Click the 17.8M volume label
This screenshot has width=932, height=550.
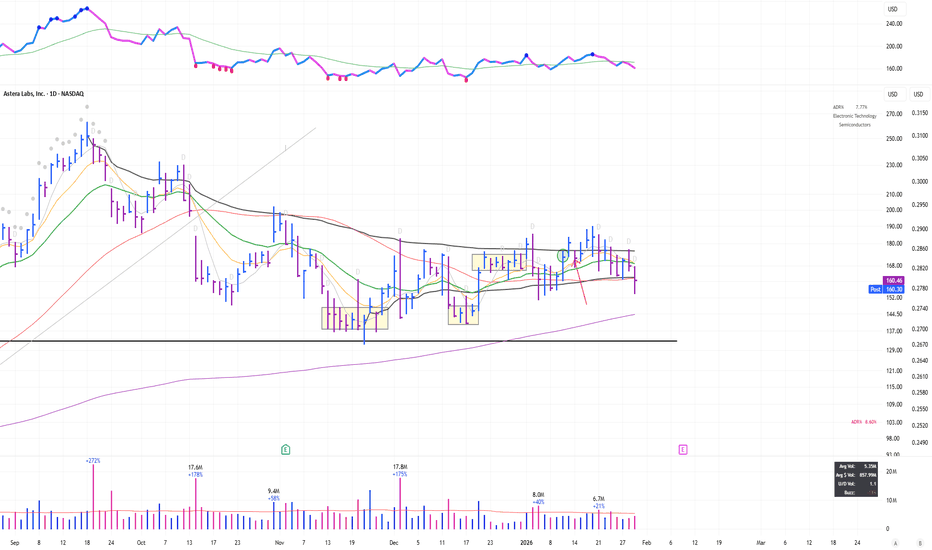tap(400, 467)
